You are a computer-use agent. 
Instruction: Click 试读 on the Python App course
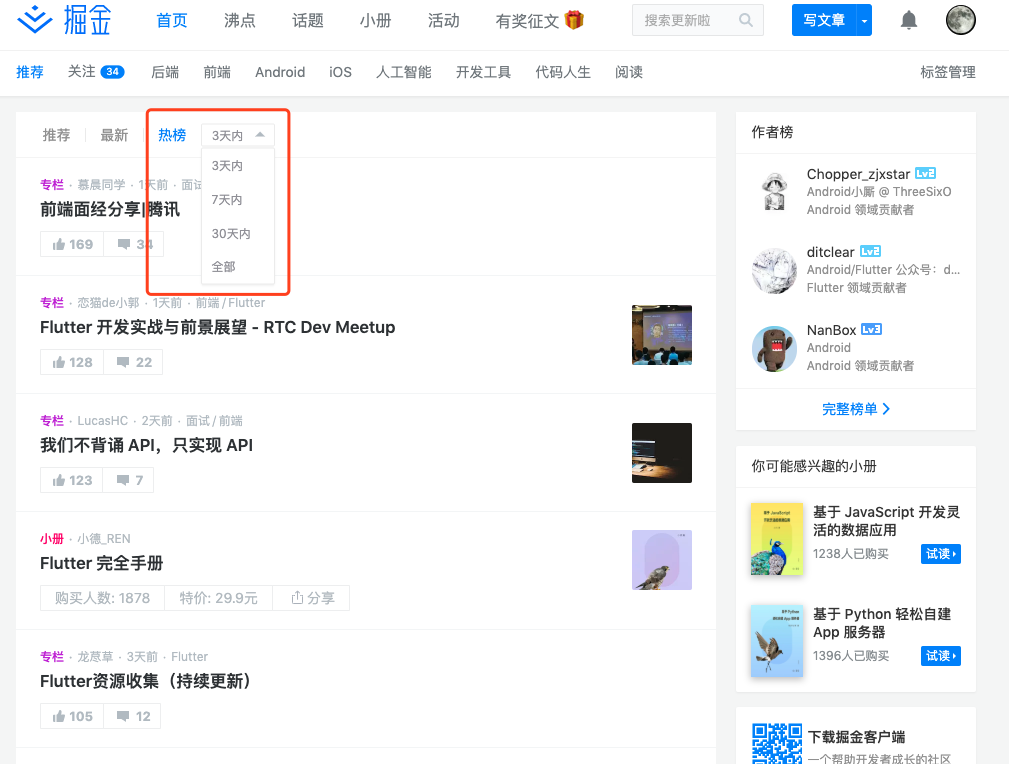[940, 655]
